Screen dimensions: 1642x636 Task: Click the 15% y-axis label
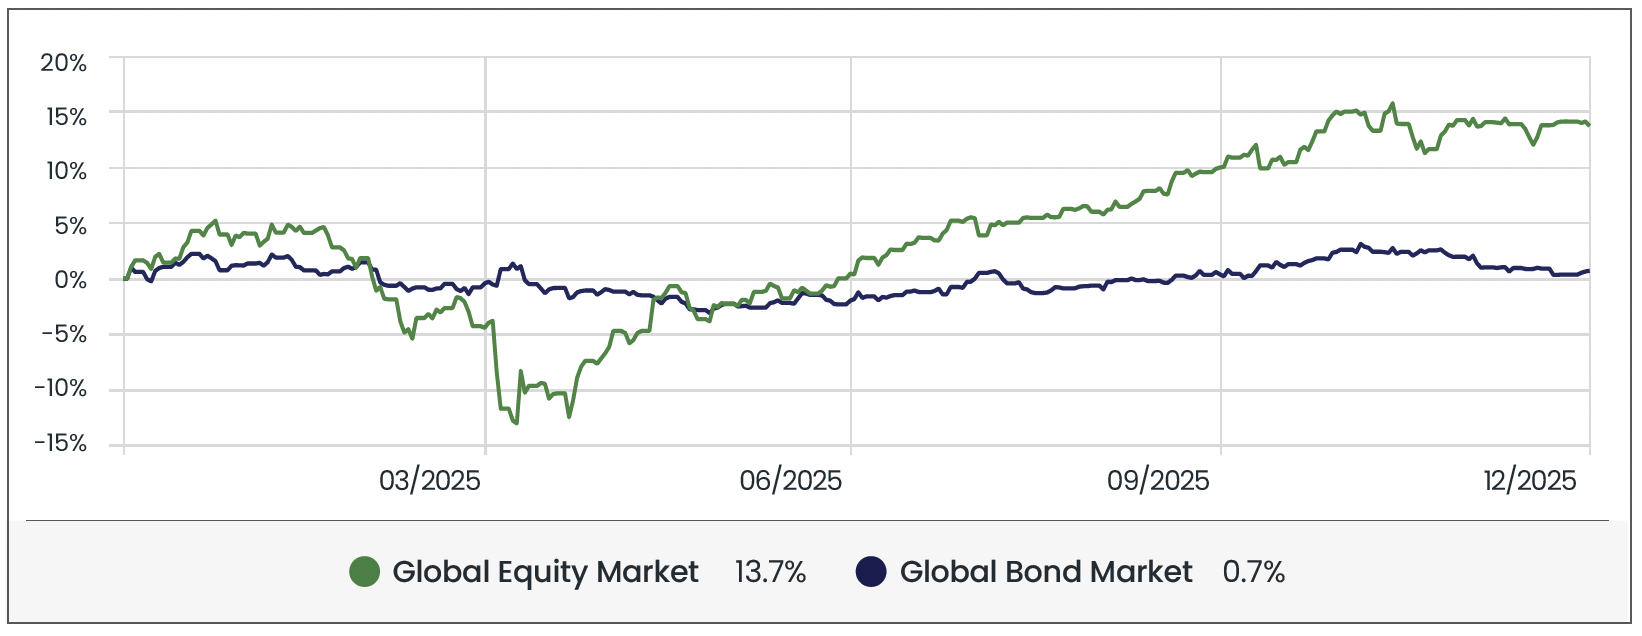(x=64, y=117)
